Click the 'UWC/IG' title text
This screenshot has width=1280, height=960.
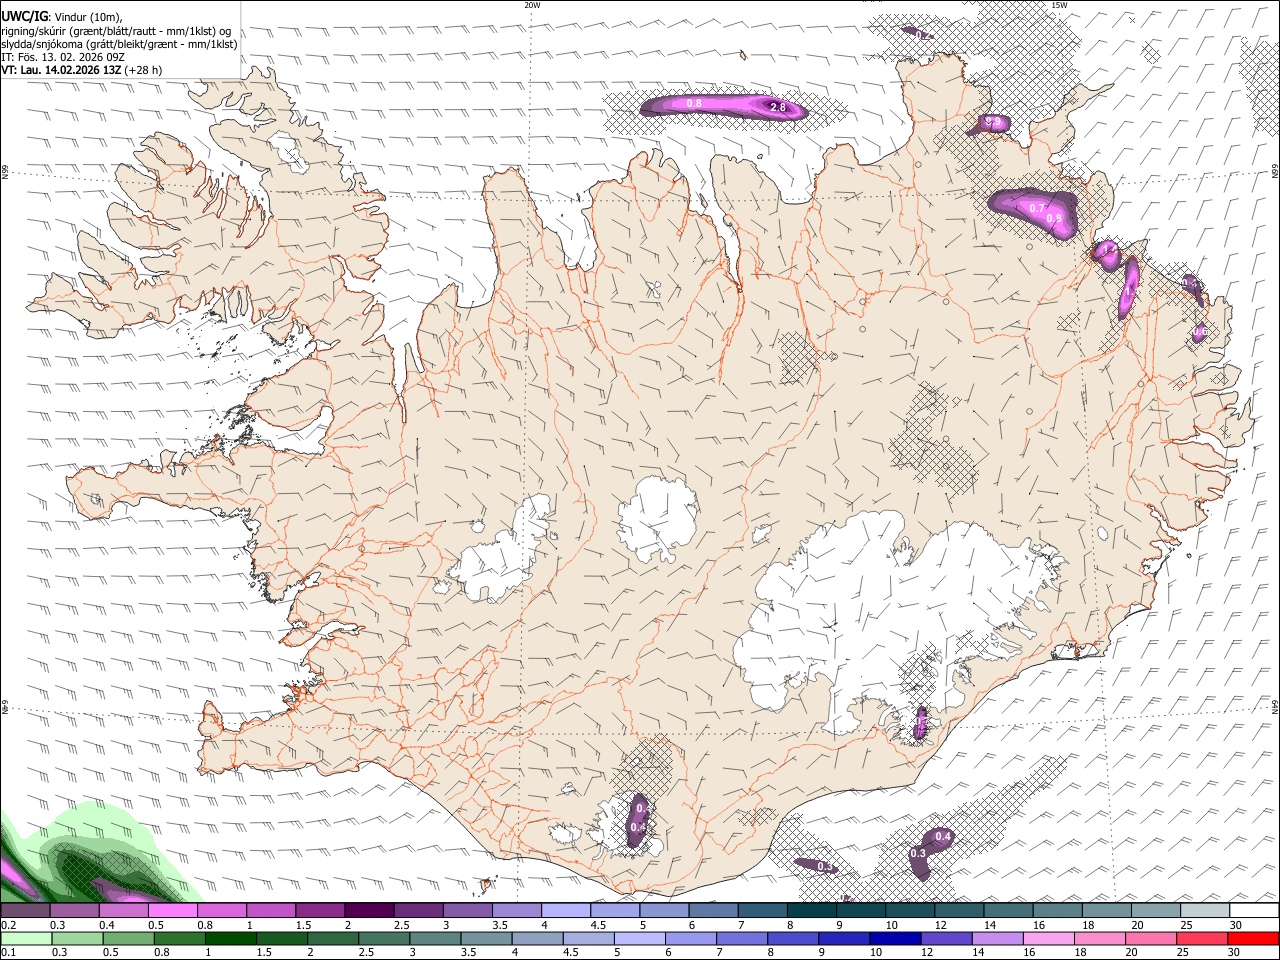[x=25, y=16]
